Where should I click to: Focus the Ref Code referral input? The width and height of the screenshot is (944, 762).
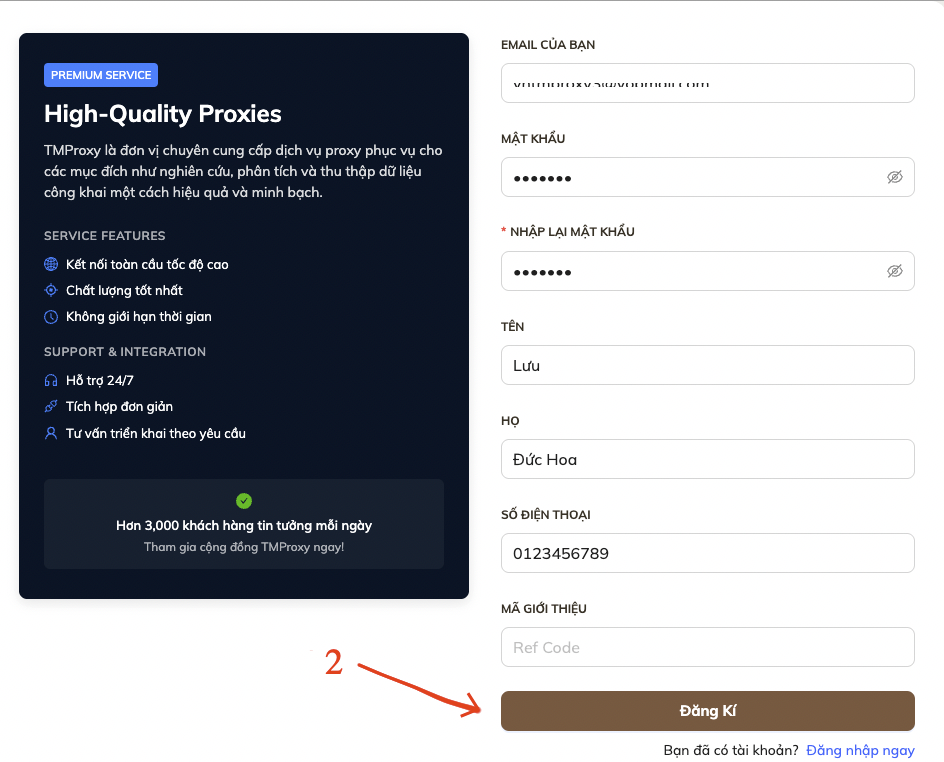click(x=707, y=647)
